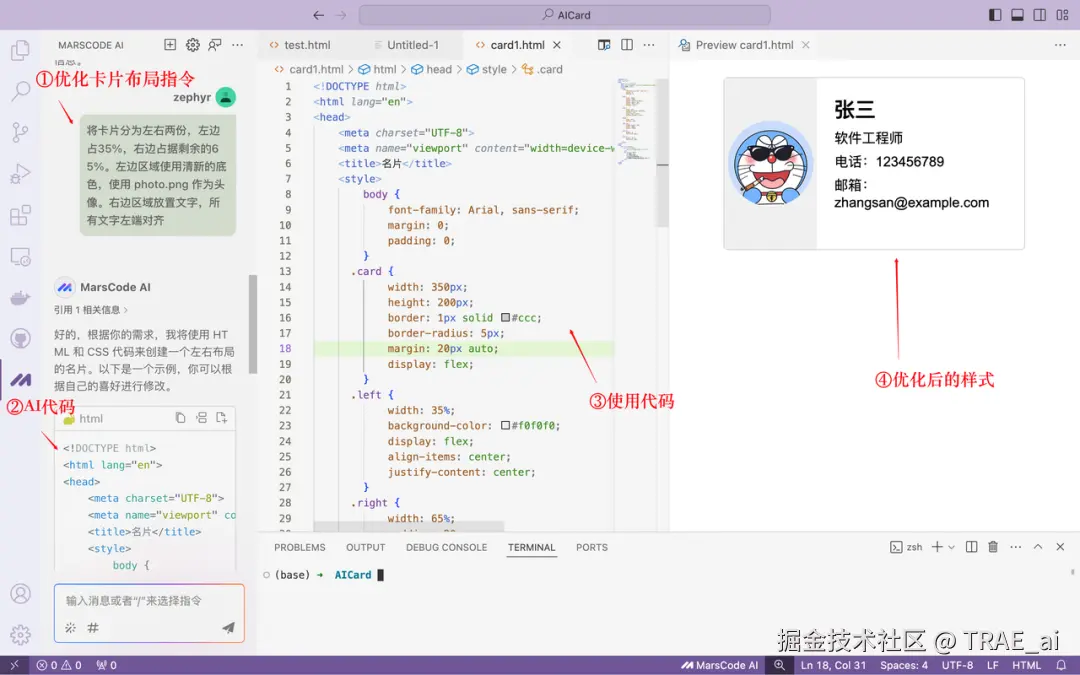Change indentation via Spaces: 4
1080x675 pixels.
tap(904, 665)
